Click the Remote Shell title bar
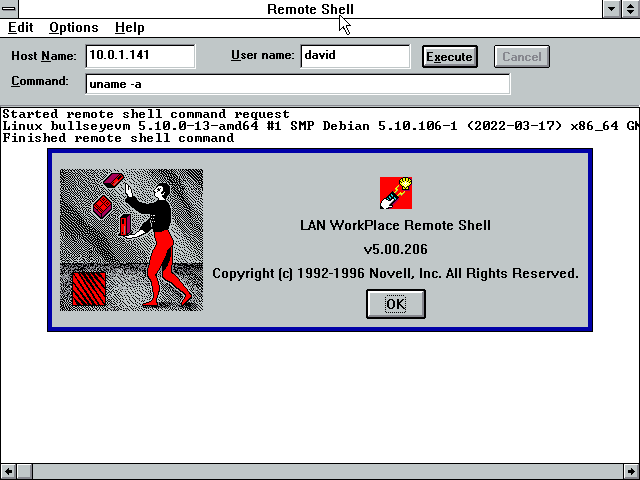The width and height of the screenshot is (640, 480). (x=310, y=9)
